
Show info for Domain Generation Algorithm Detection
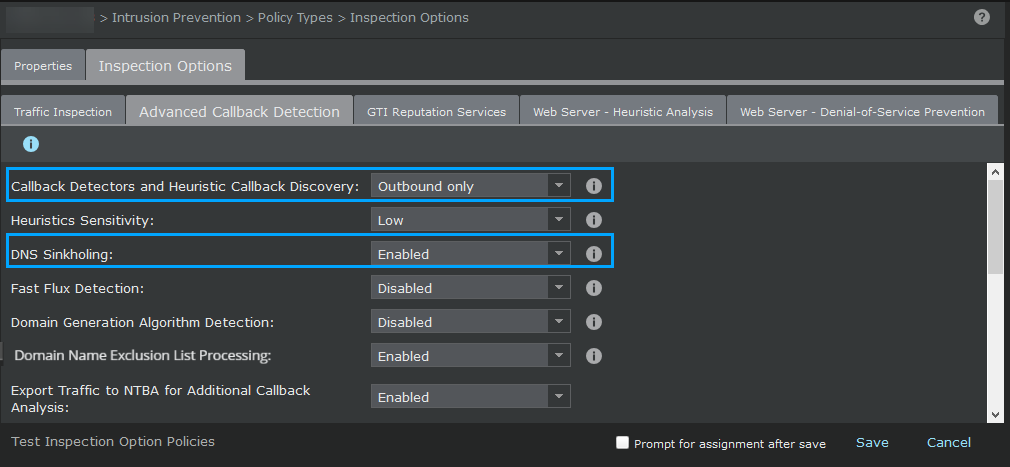pyautogui.click(x=594, y=322)
